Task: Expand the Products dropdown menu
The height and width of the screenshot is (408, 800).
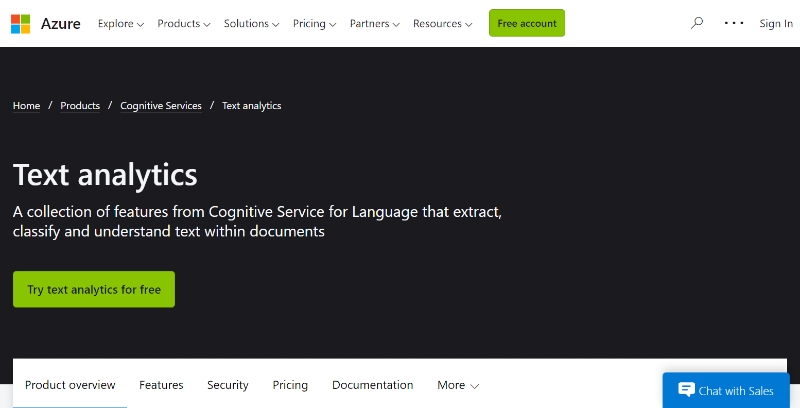Action: [x=184, y=23]
